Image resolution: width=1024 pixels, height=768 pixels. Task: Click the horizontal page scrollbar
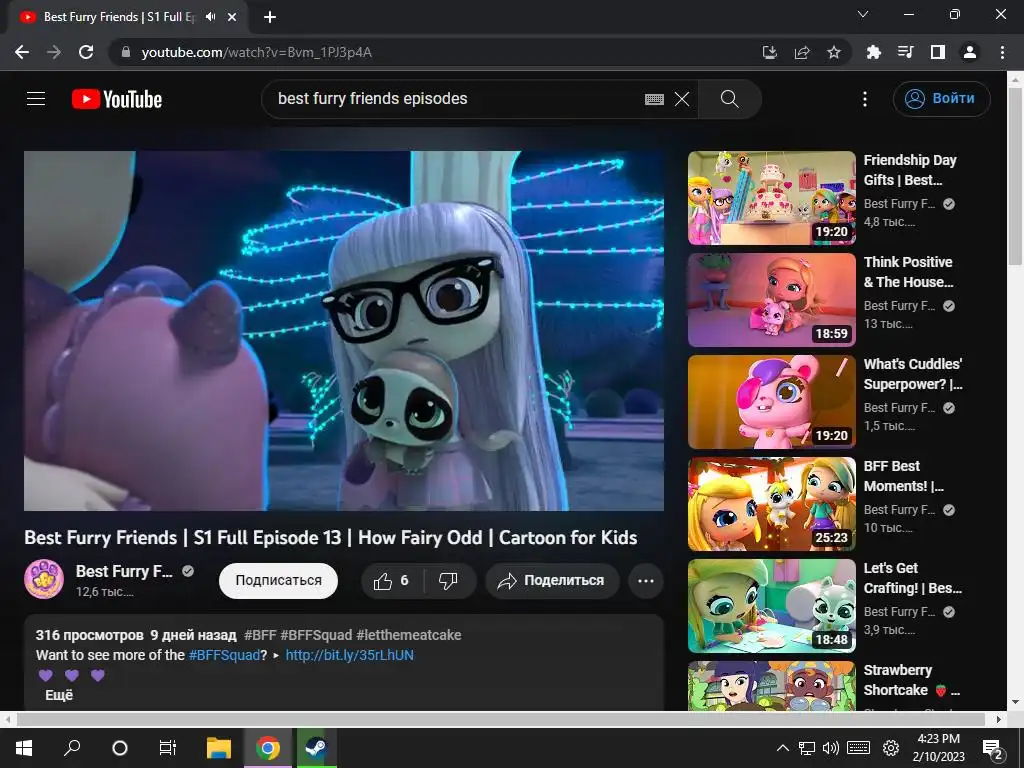pos(500,719)
